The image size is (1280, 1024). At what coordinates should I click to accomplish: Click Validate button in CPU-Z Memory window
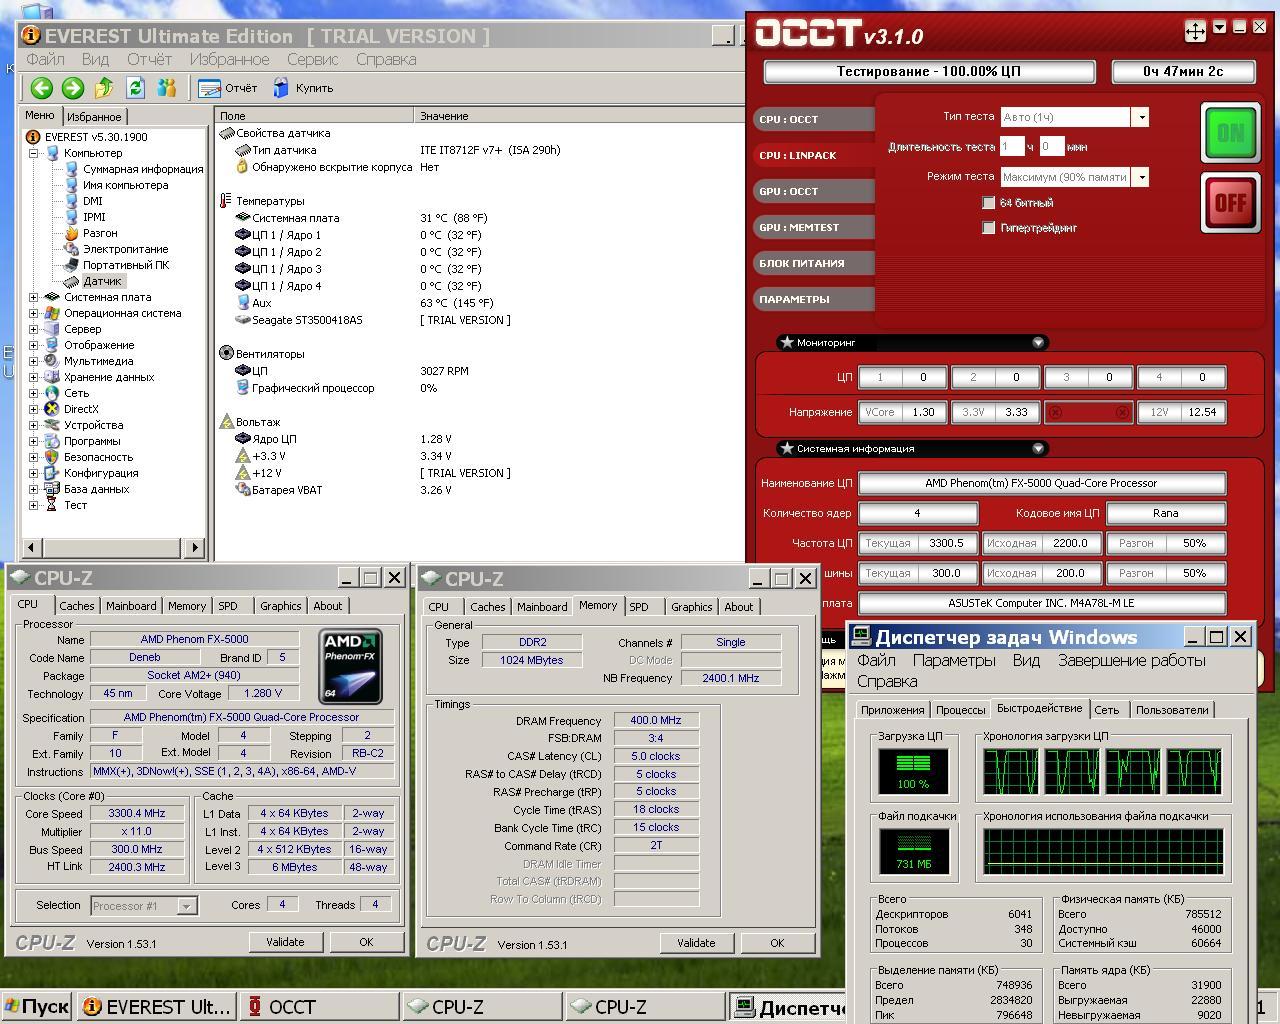(x=696, y=943)
